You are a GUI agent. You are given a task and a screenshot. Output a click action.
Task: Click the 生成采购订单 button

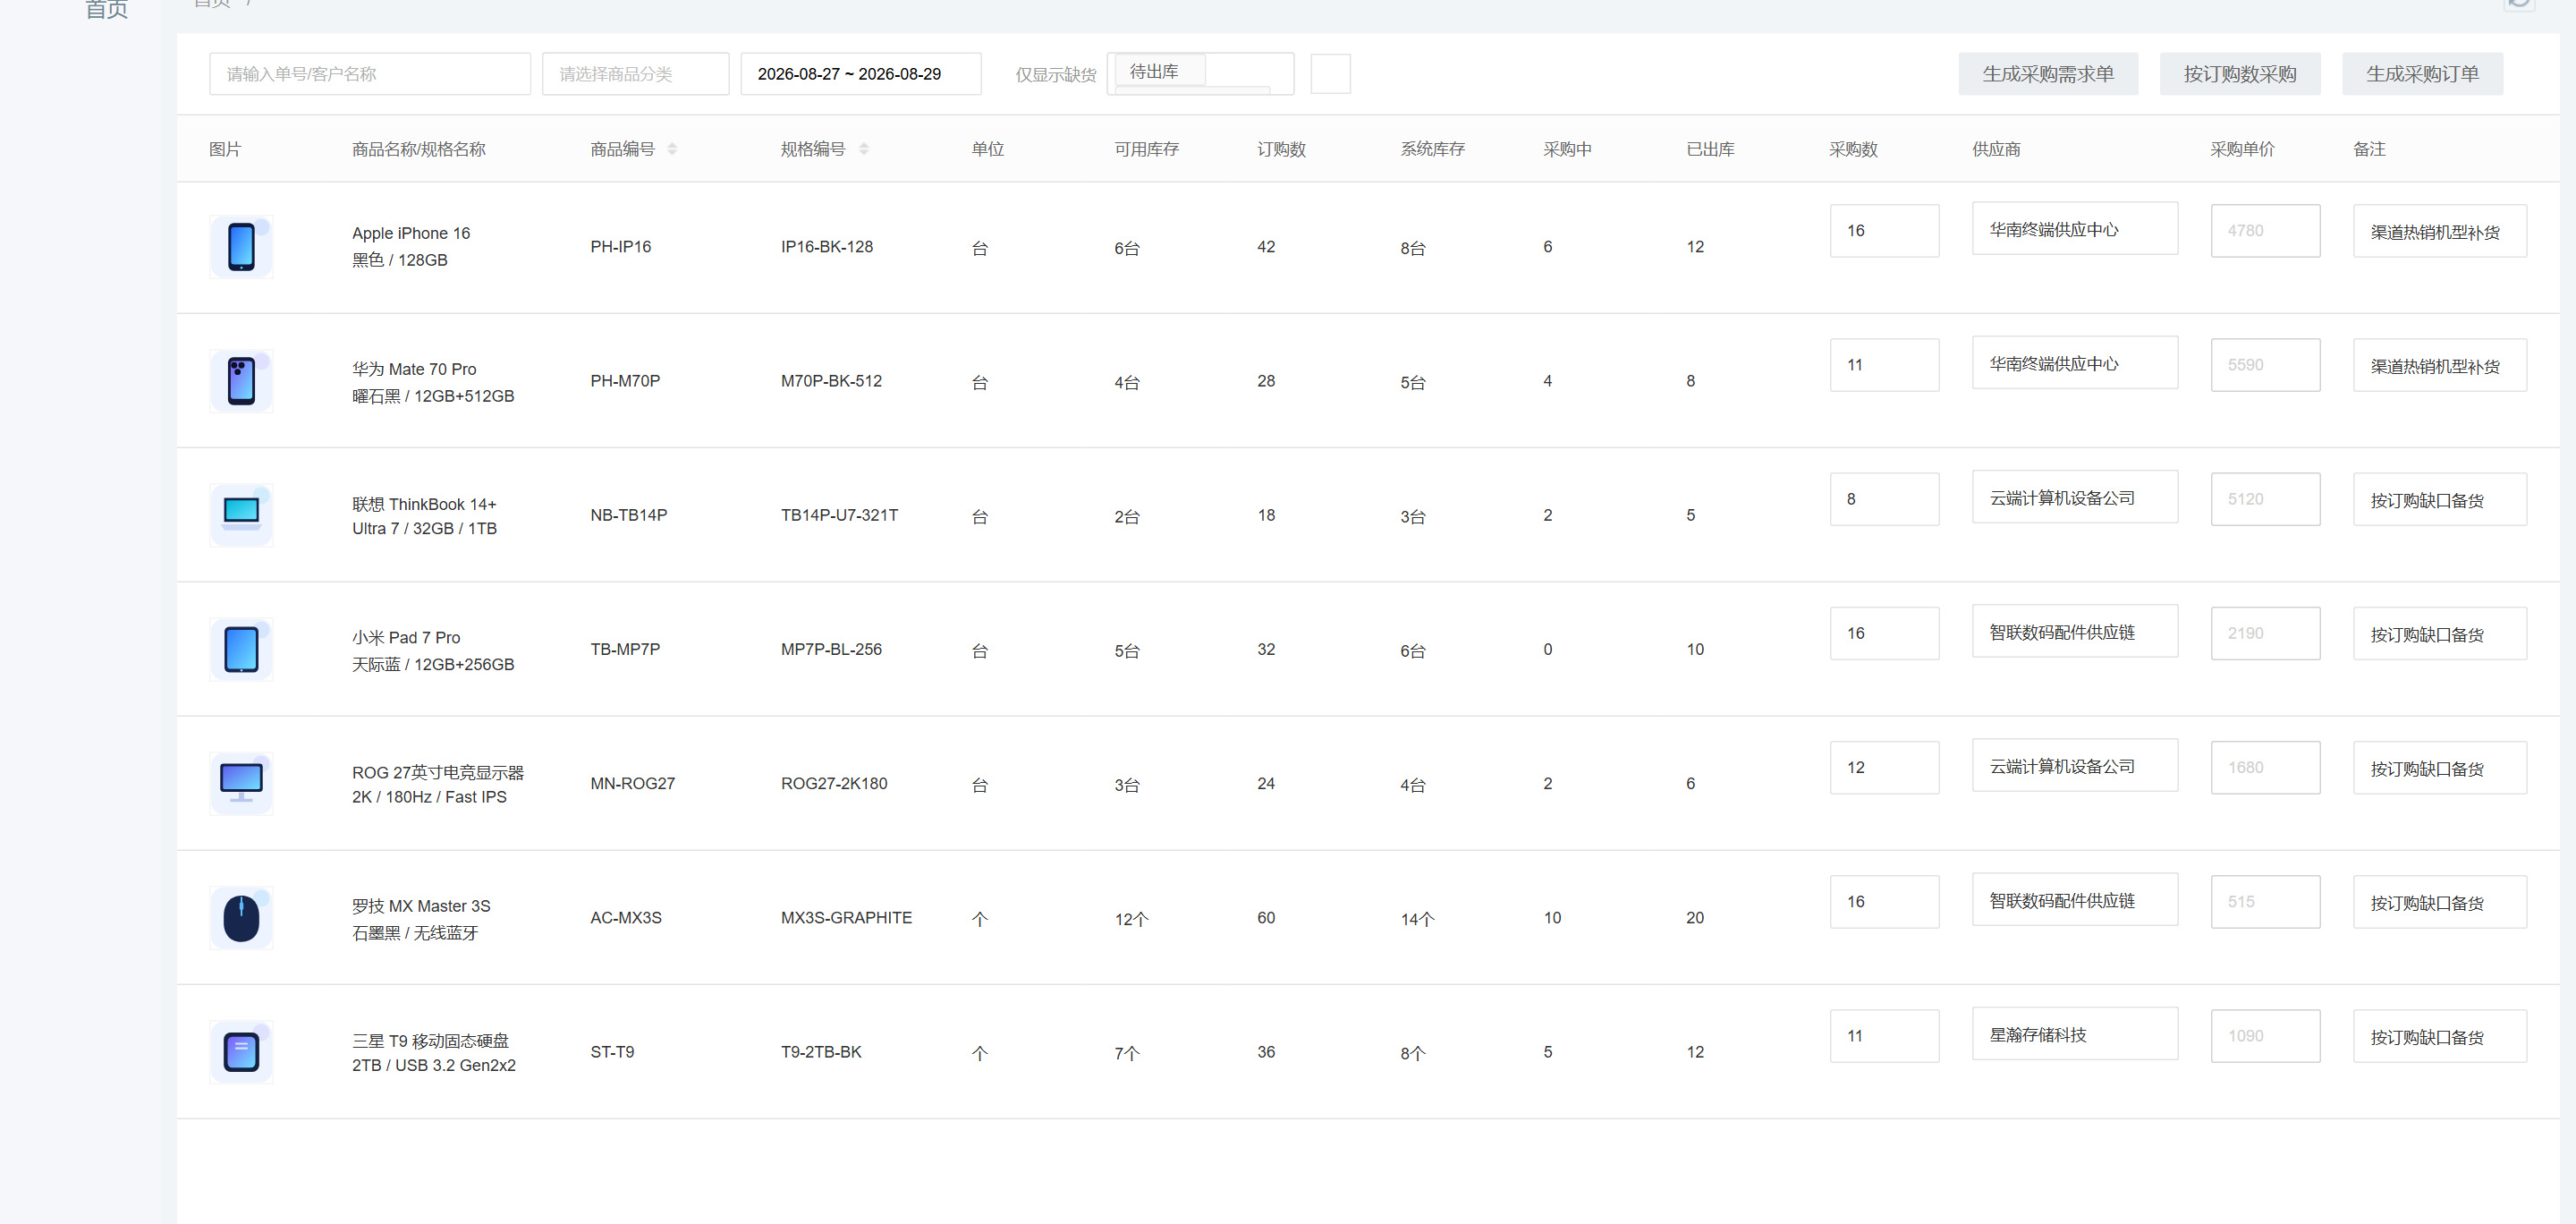click(x=2421, y=74)
